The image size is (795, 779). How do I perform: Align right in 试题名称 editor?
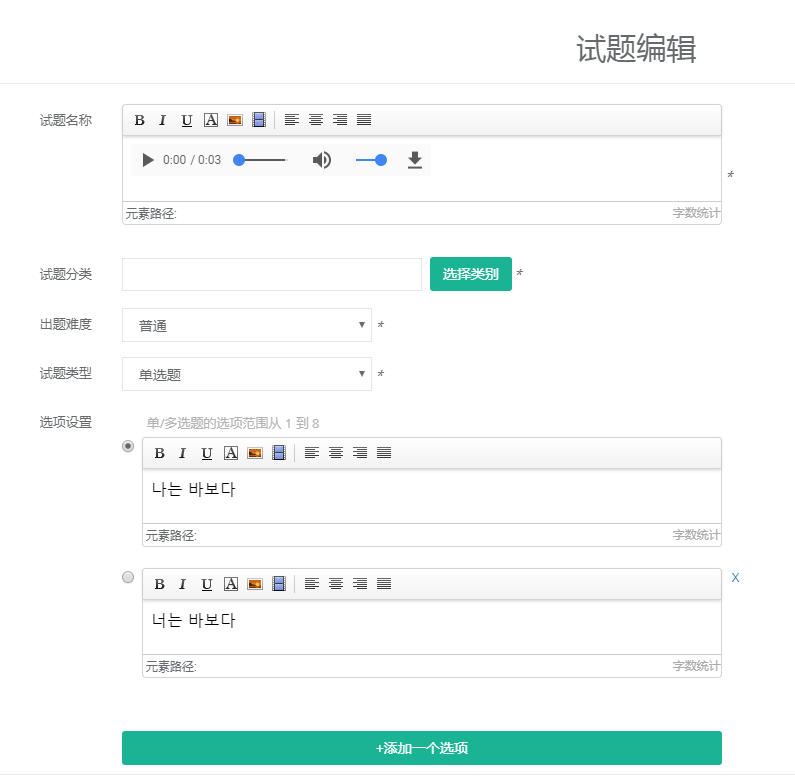[x=340, y=120]
